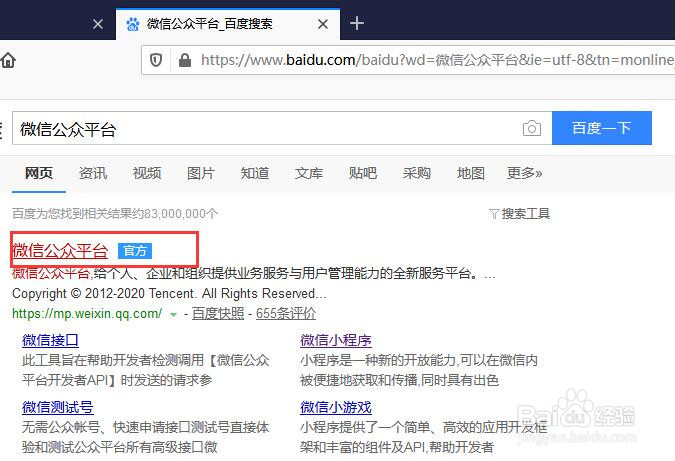The image size is (675, 461).
Task: Select the 微信公众平台_百度搜索 tab
Action: [x=228, y=24]
